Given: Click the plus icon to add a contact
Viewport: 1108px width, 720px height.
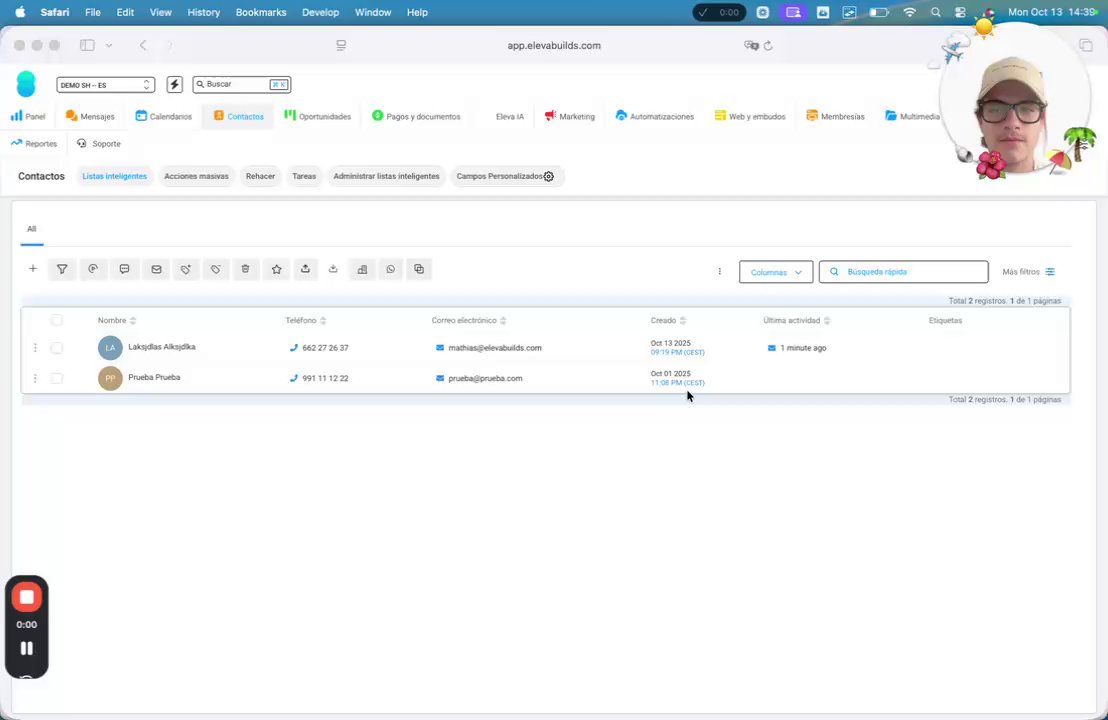Looking at the screenshot, I should pyautogui.click(x=33, y=268).
